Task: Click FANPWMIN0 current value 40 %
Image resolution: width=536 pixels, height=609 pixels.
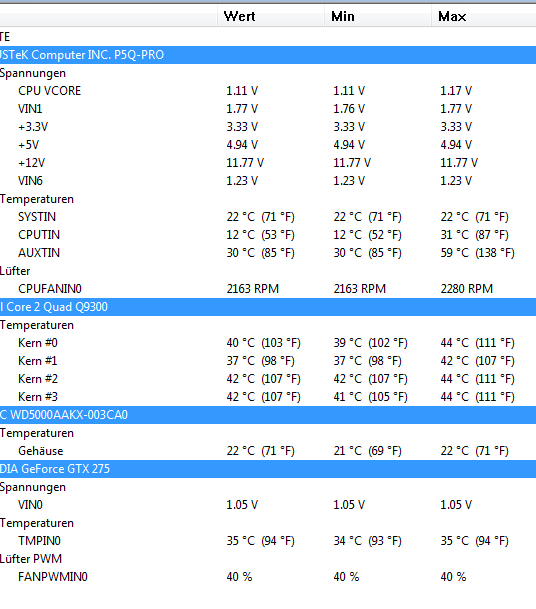Action: (x=239, y=577)
